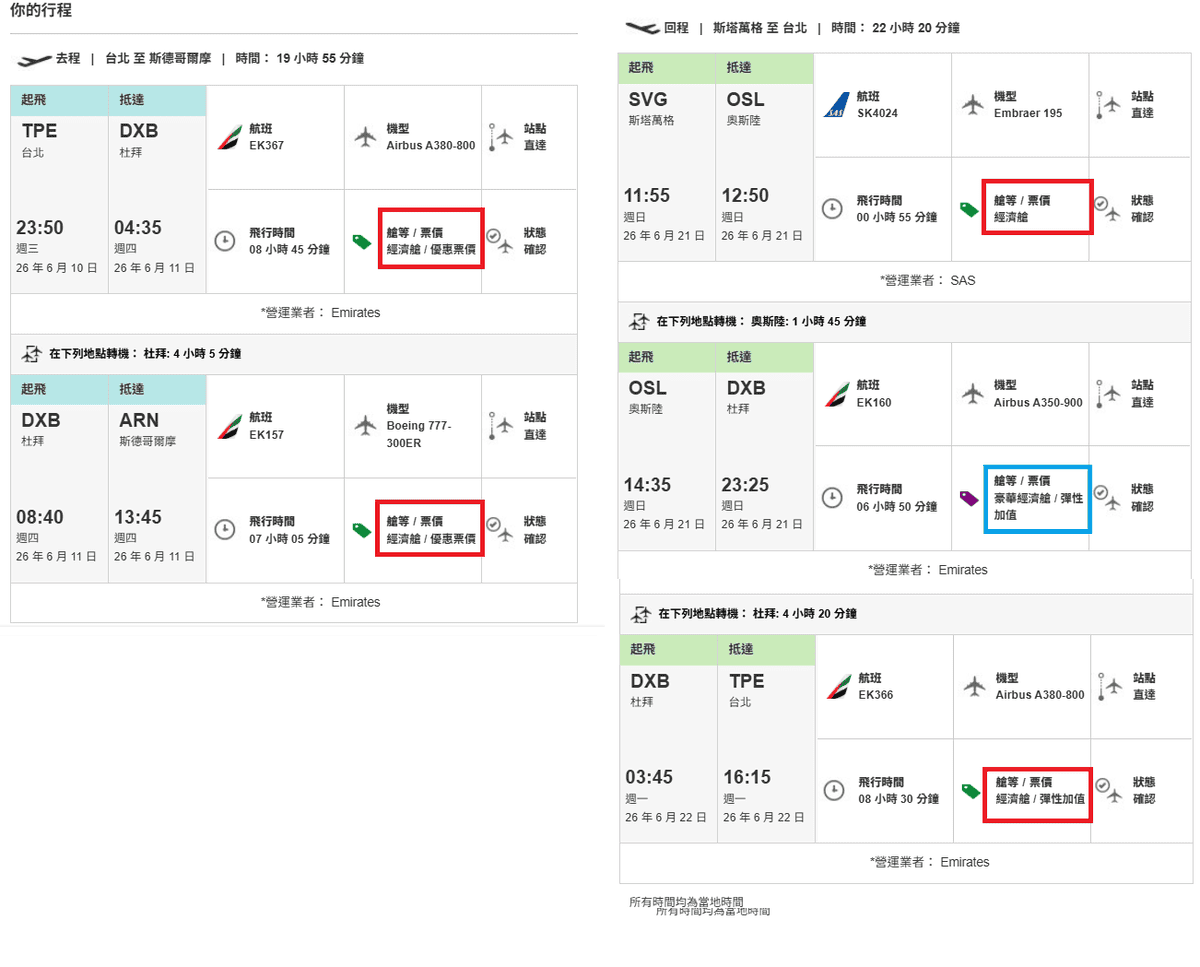
Task: Click aircraft icon beside Airbus A380-800 on EK367
Action: pos(365,137)
